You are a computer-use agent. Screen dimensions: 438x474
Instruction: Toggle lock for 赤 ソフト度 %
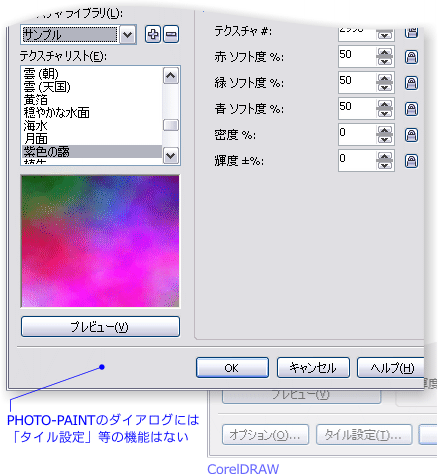point(411,57)
